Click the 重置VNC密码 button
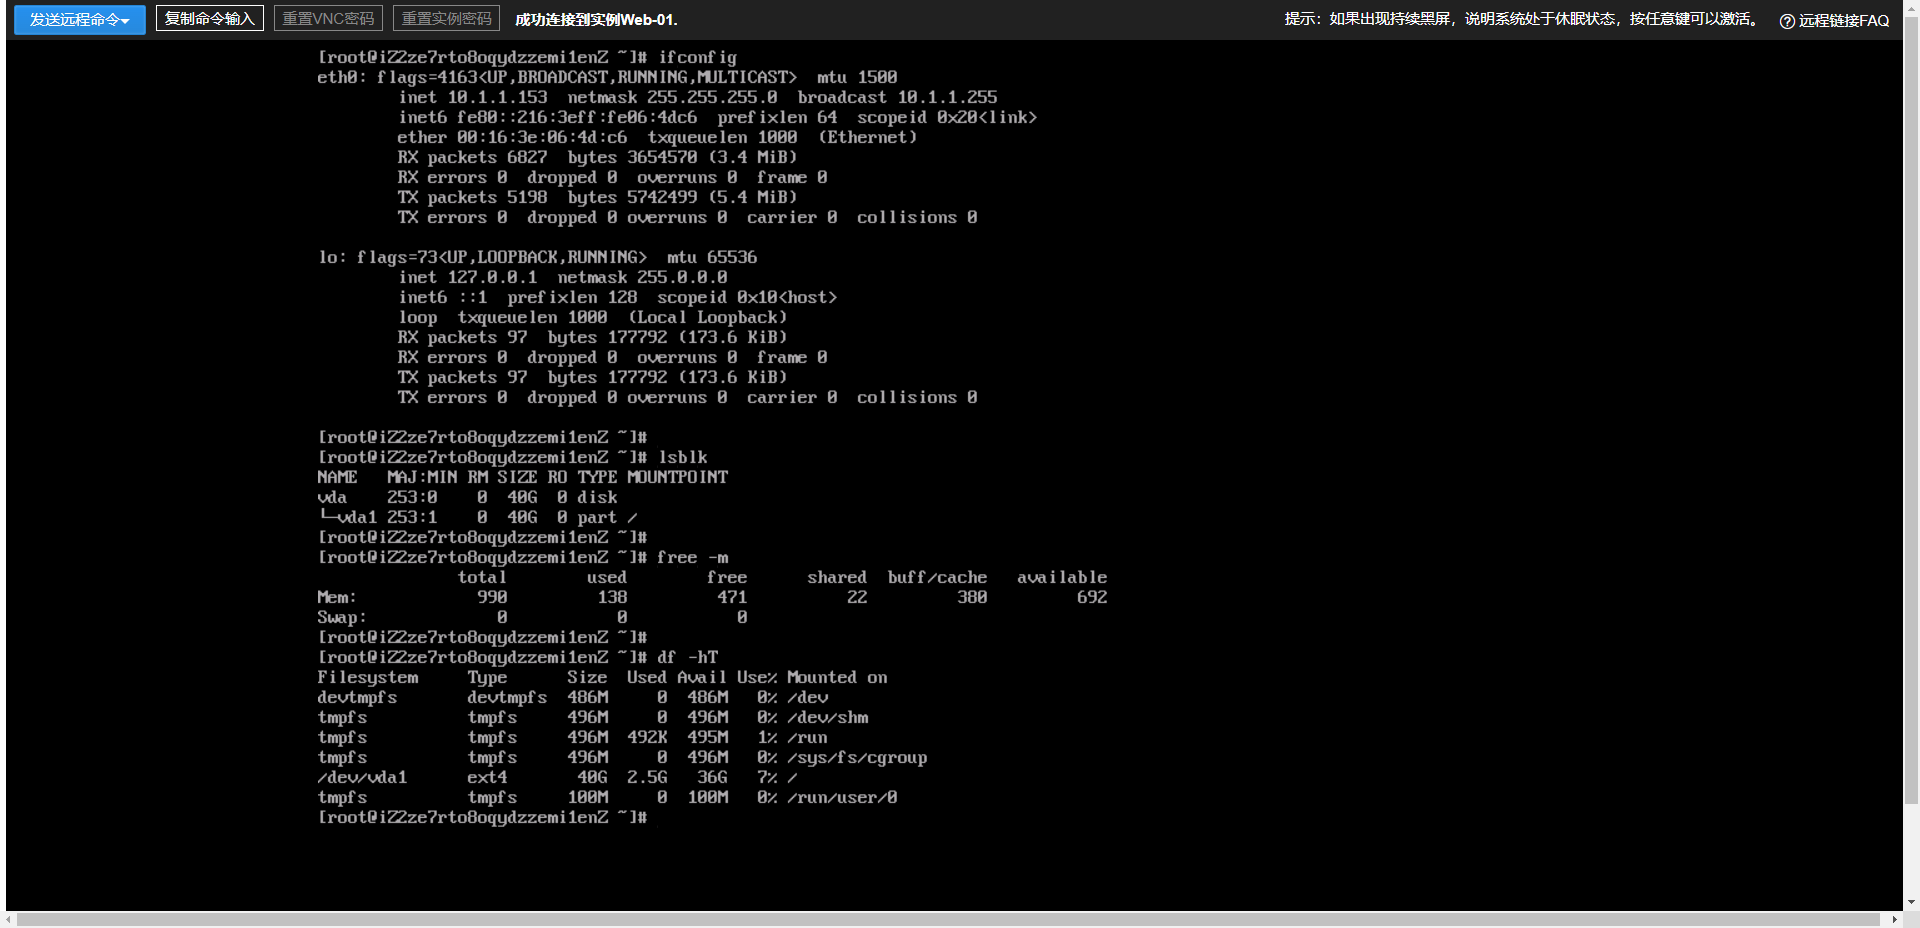The image size is (1920, 928). click(x=328, y=19)
